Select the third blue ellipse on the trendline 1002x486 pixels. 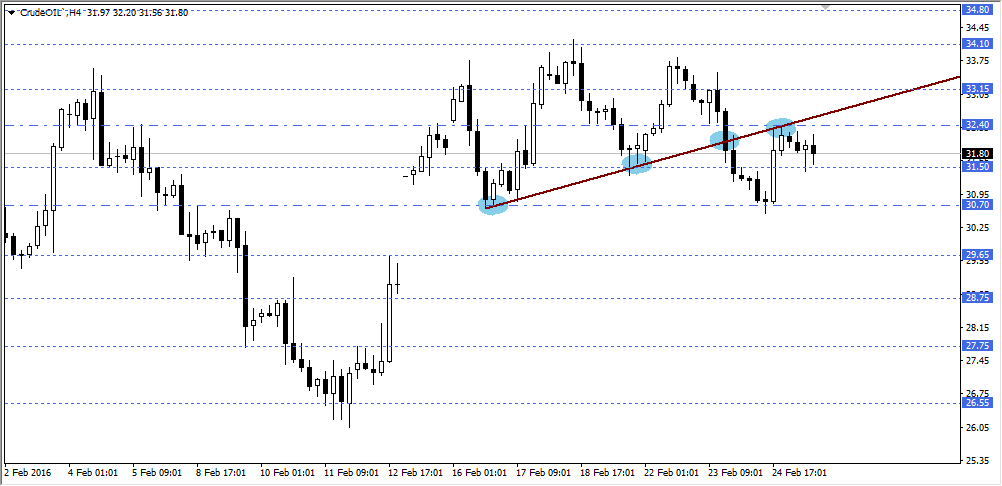724,139
